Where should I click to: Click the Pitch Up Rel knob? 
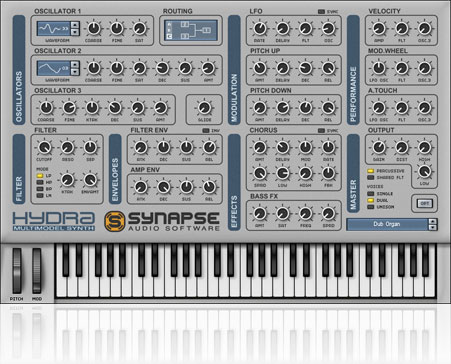tap(328, 68)
